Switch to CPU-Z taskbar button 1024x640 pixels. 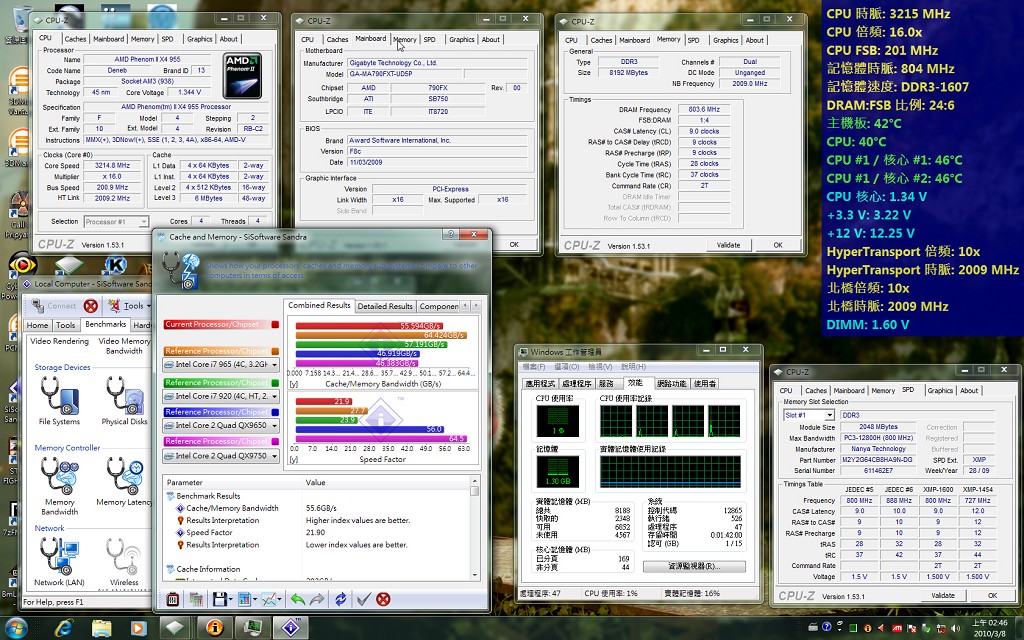coord(174,628)
